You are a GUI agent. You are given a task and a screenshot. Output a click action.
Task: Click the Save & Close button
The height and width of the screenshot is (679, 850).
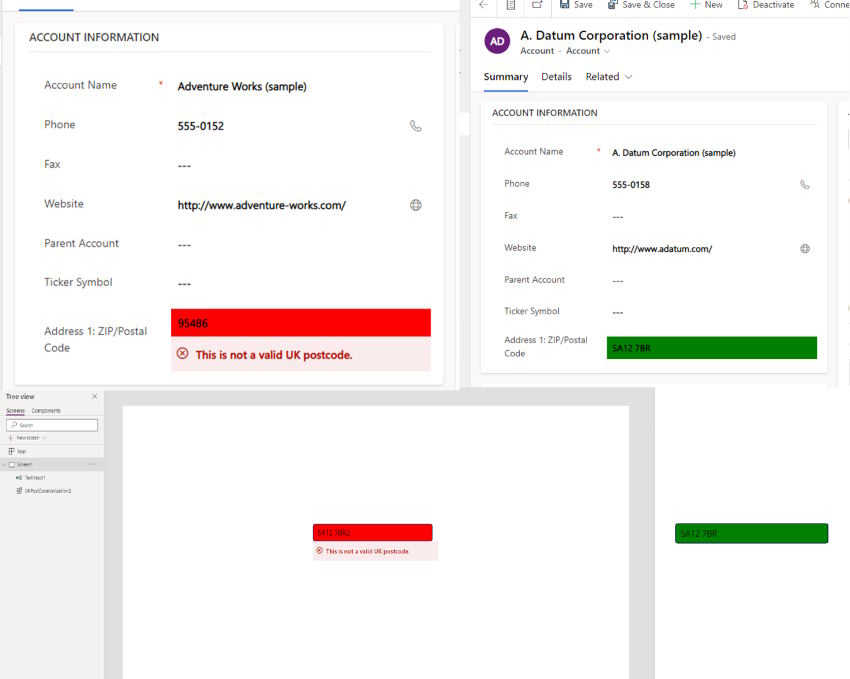click(x=642, y=5)
